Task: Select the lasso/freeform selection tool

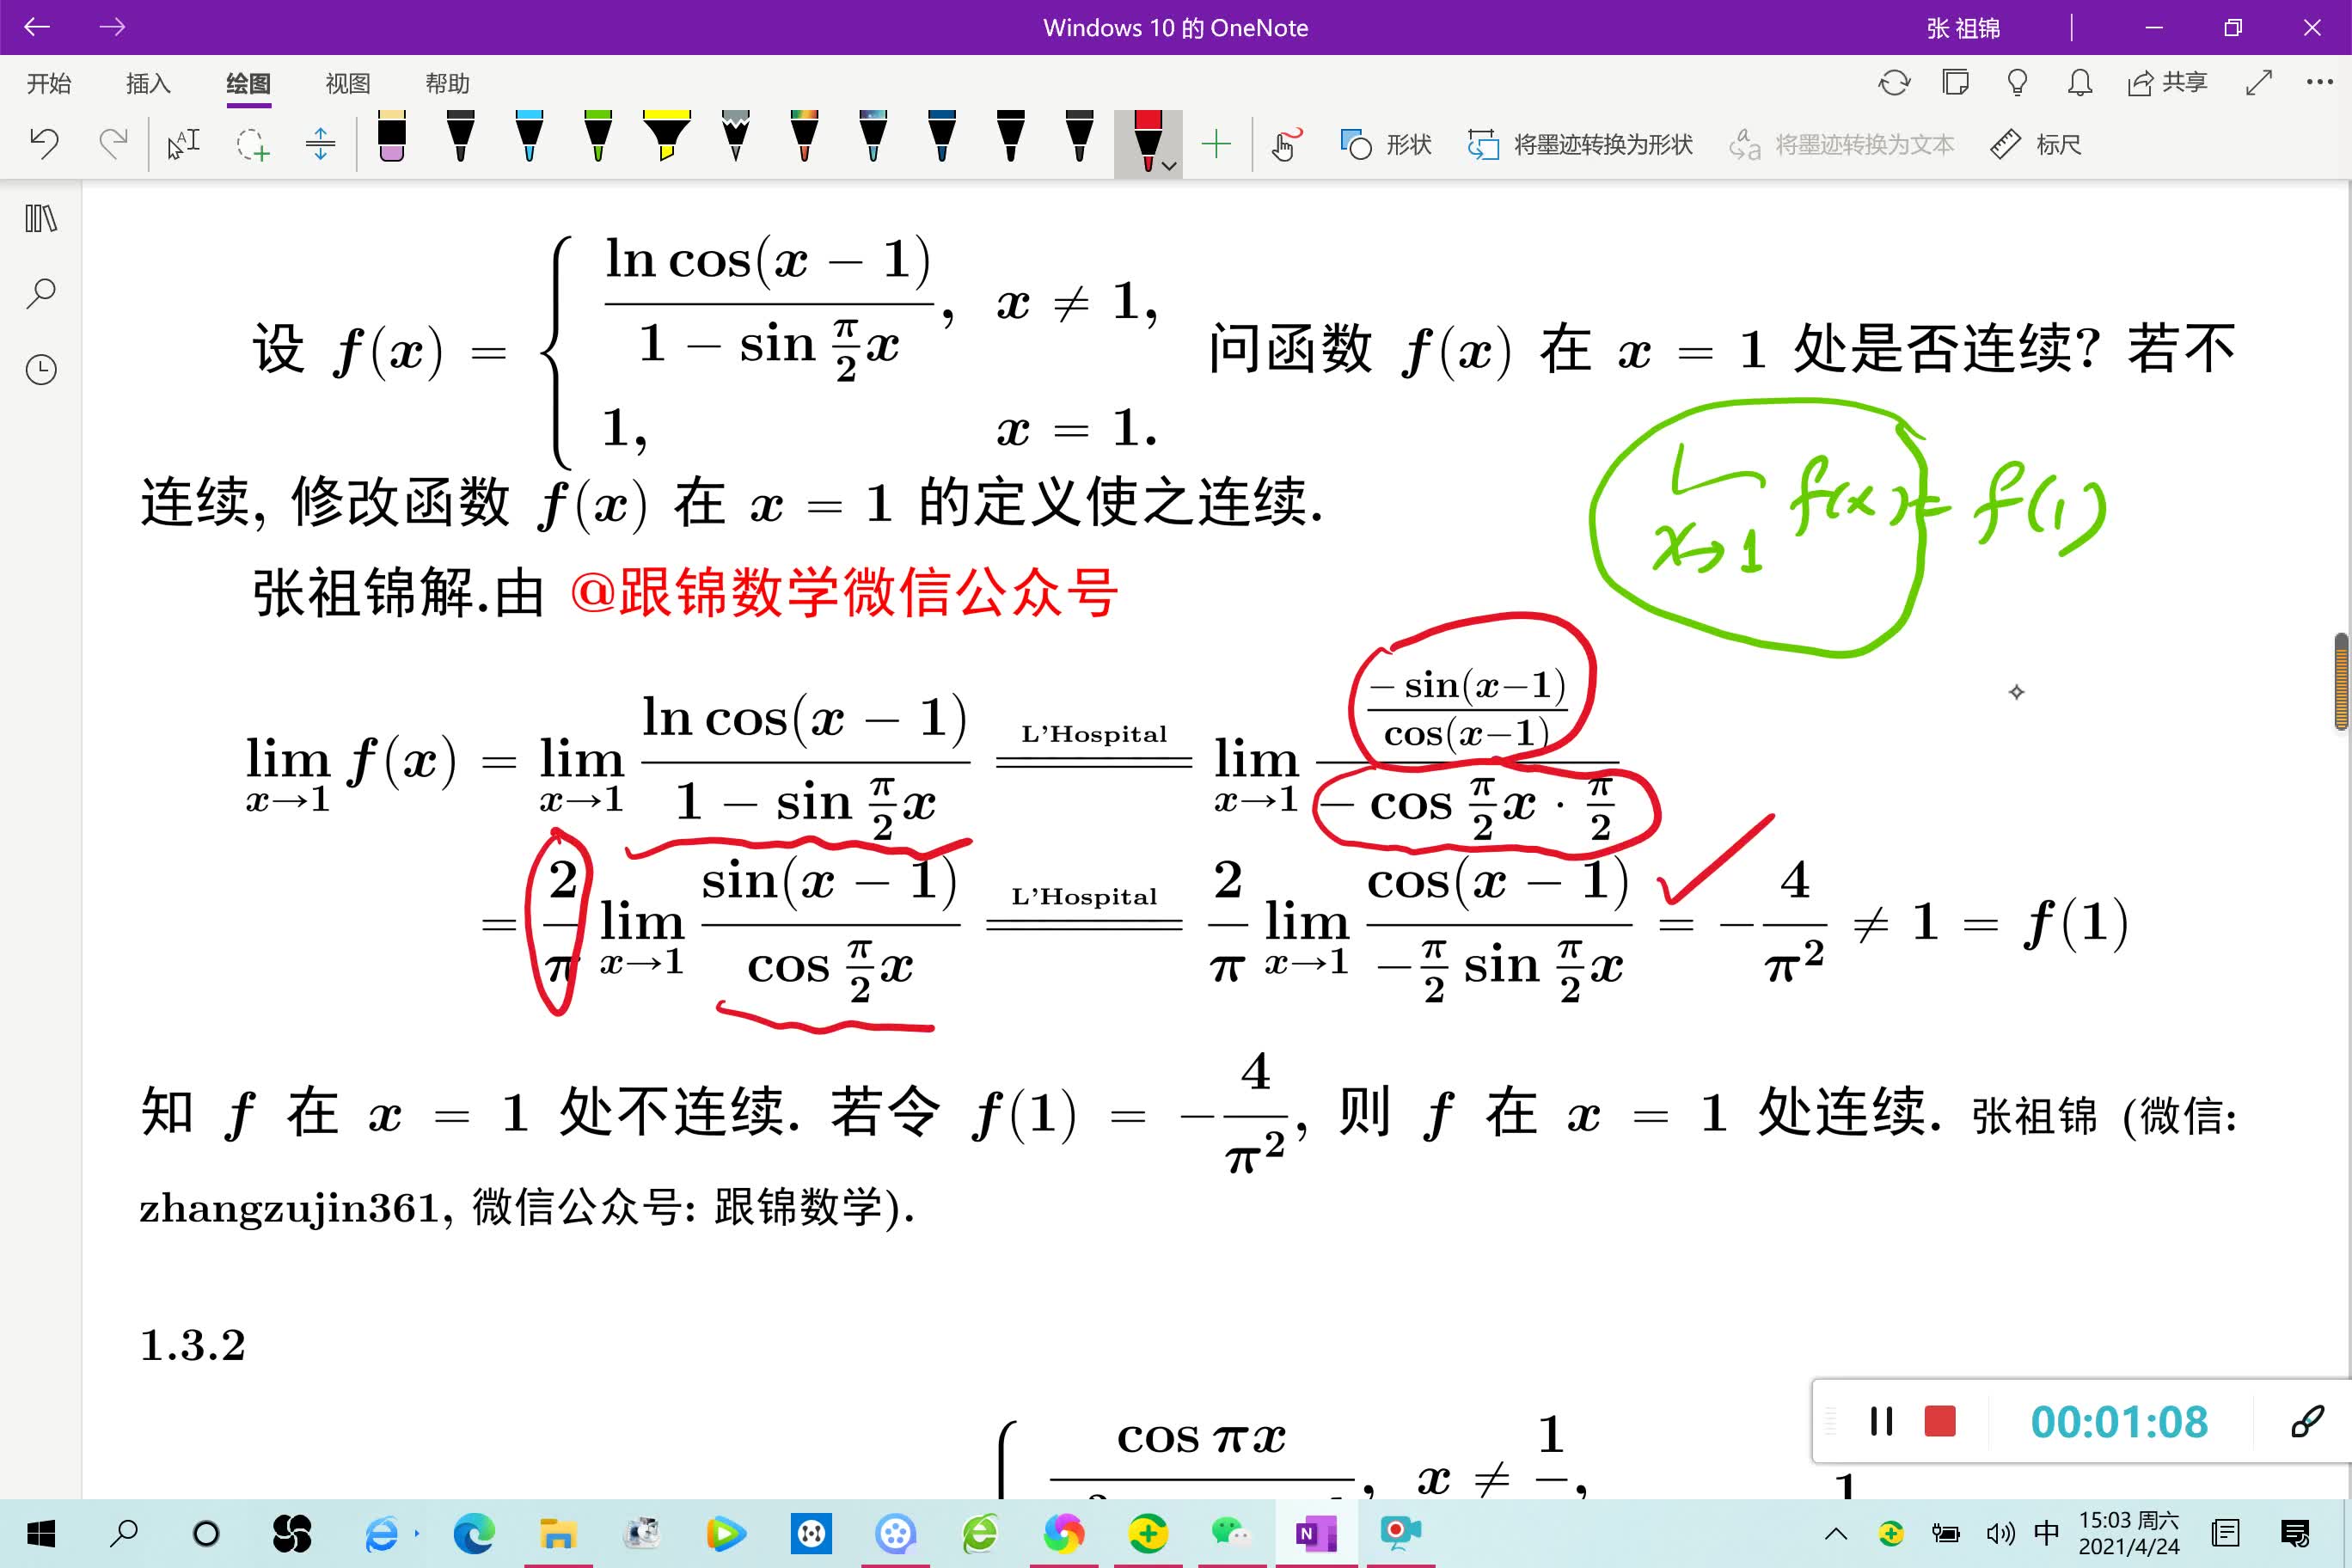Action: click(x=254, y=144)
